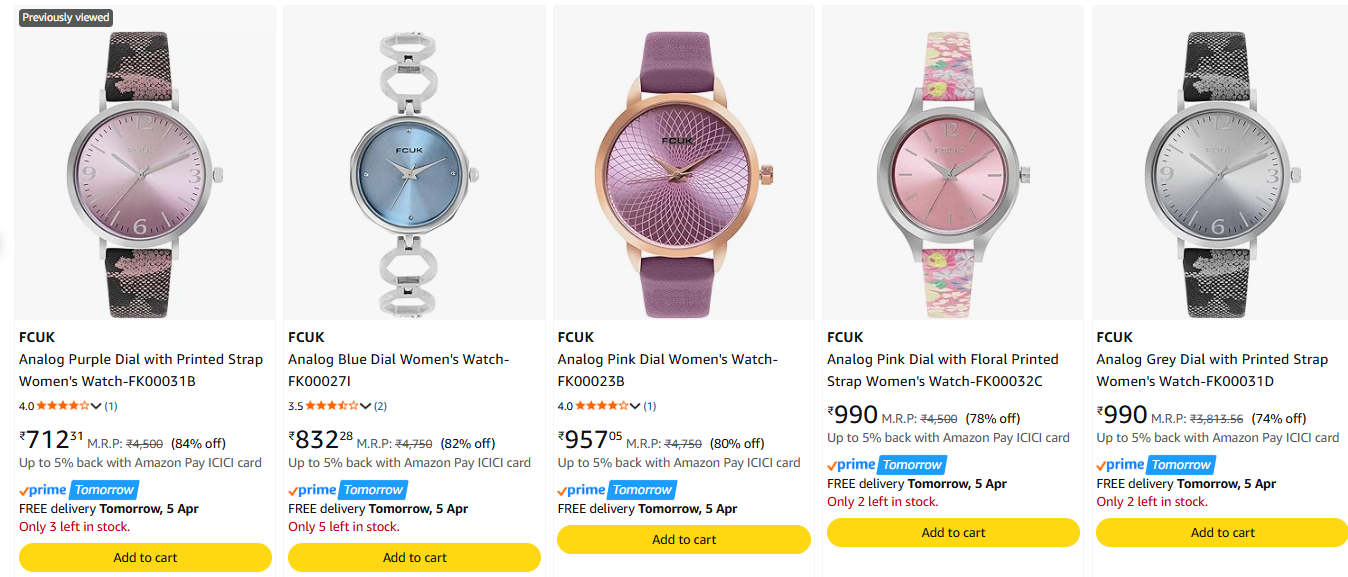Open the review count link for Blue Dial watch
Image resolution: width=1348 pixels, height=577 pixels.
click(380, 406)
